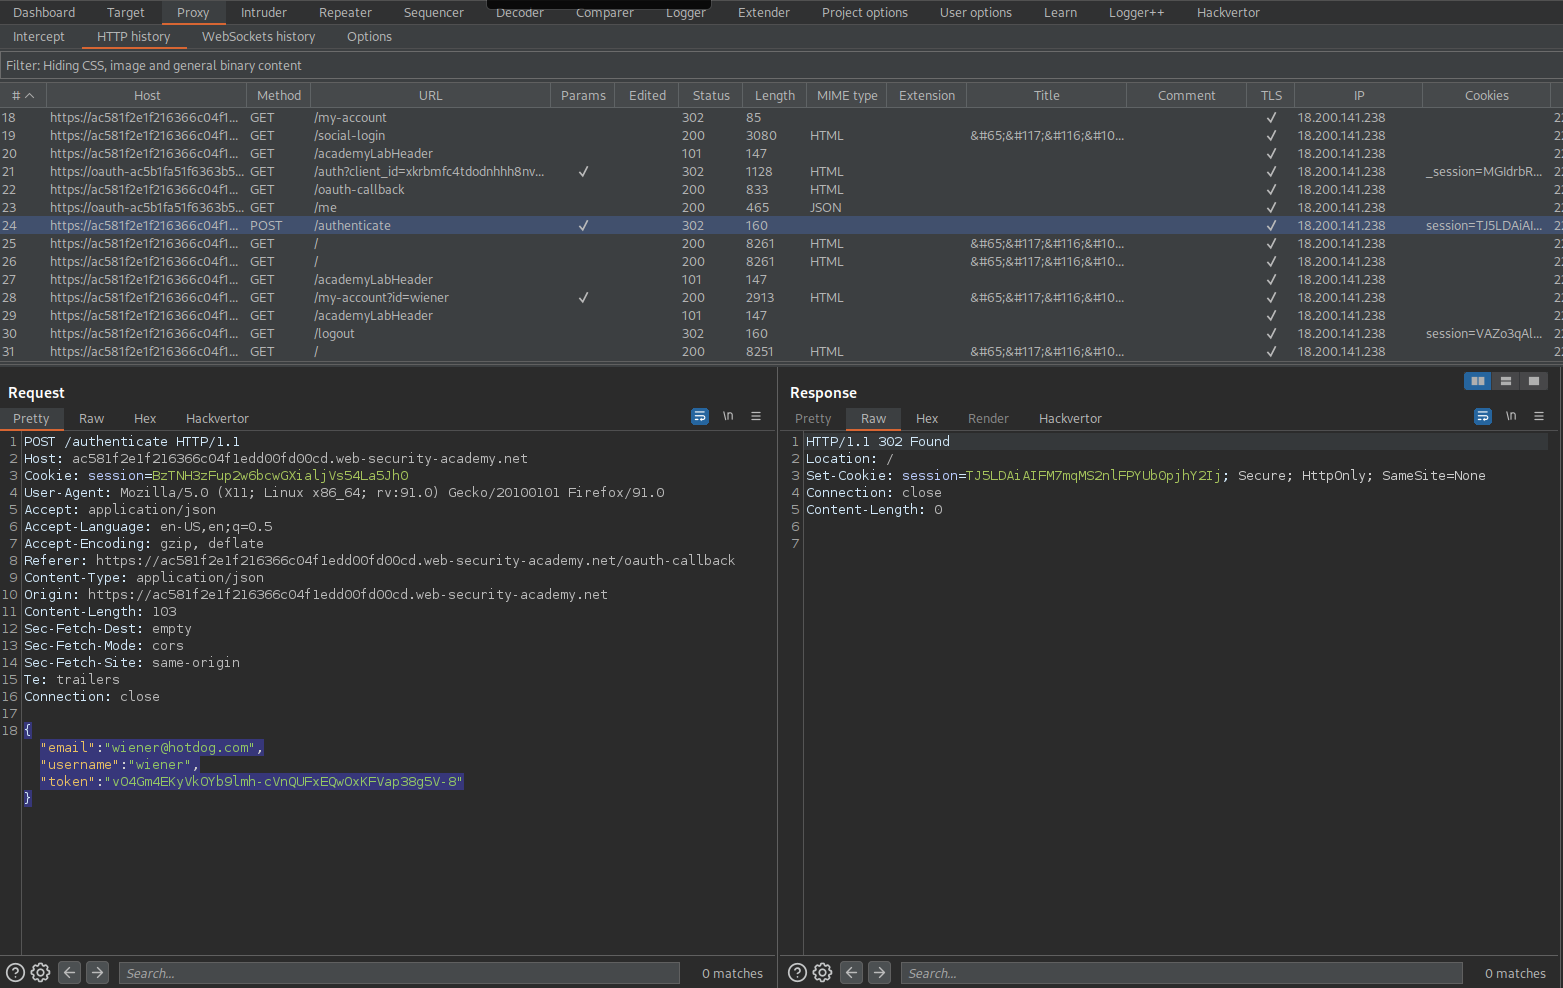Screen dimensions: 1563x988
Task: Open the Extender tab
Action: coord(764,12)
